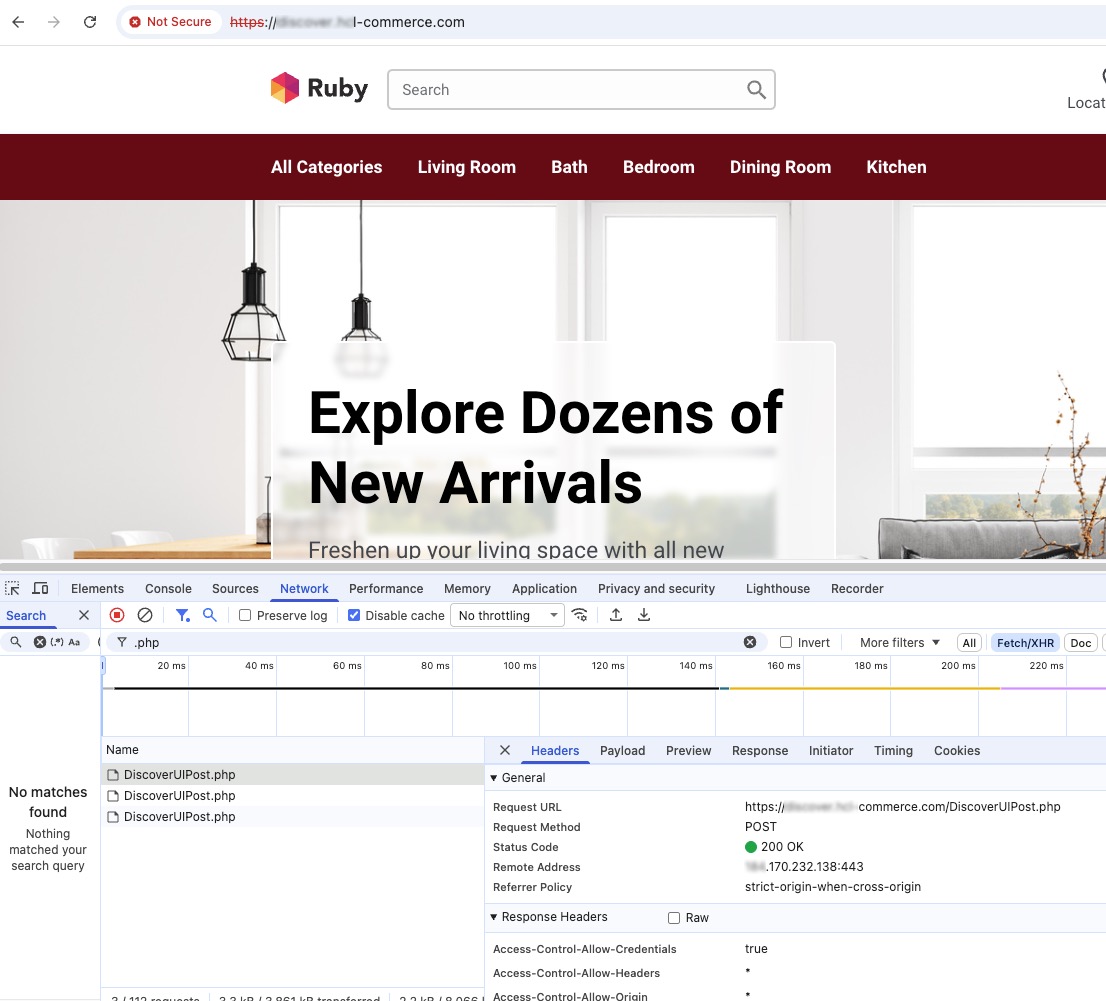The width and height of the screenshot is (1106, 1001).
Task: Select the inspect element cursor icon
Action: pos(12,588)
